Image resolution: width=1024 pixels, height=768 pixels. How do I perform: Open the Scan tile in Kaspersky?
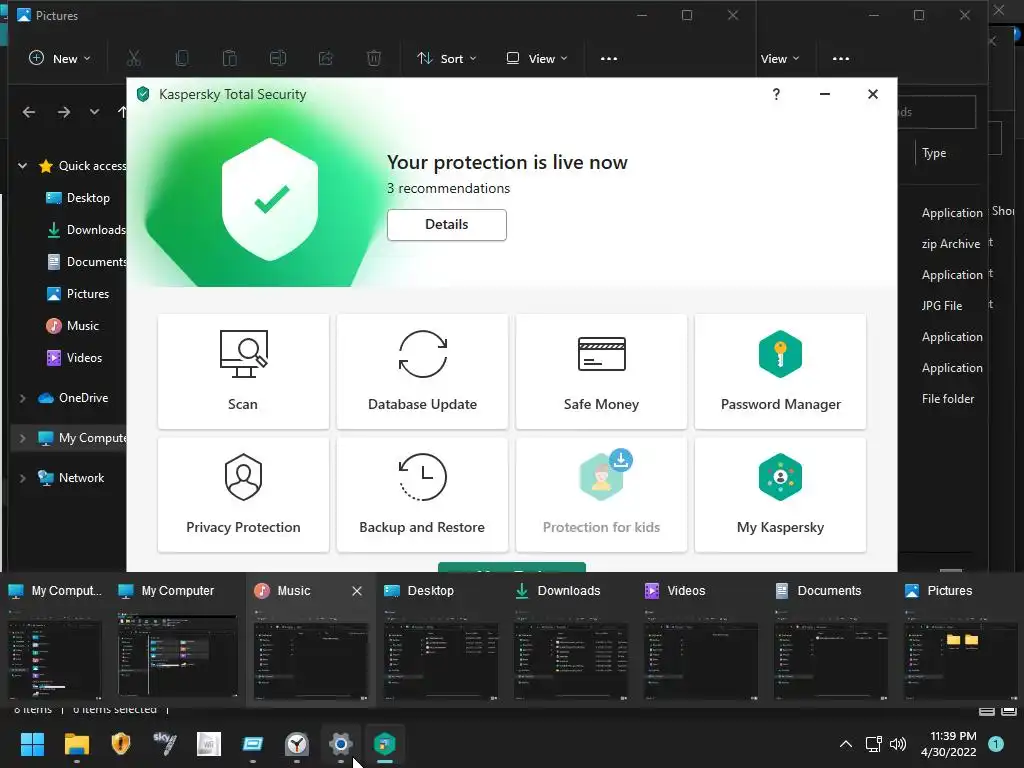243,372
